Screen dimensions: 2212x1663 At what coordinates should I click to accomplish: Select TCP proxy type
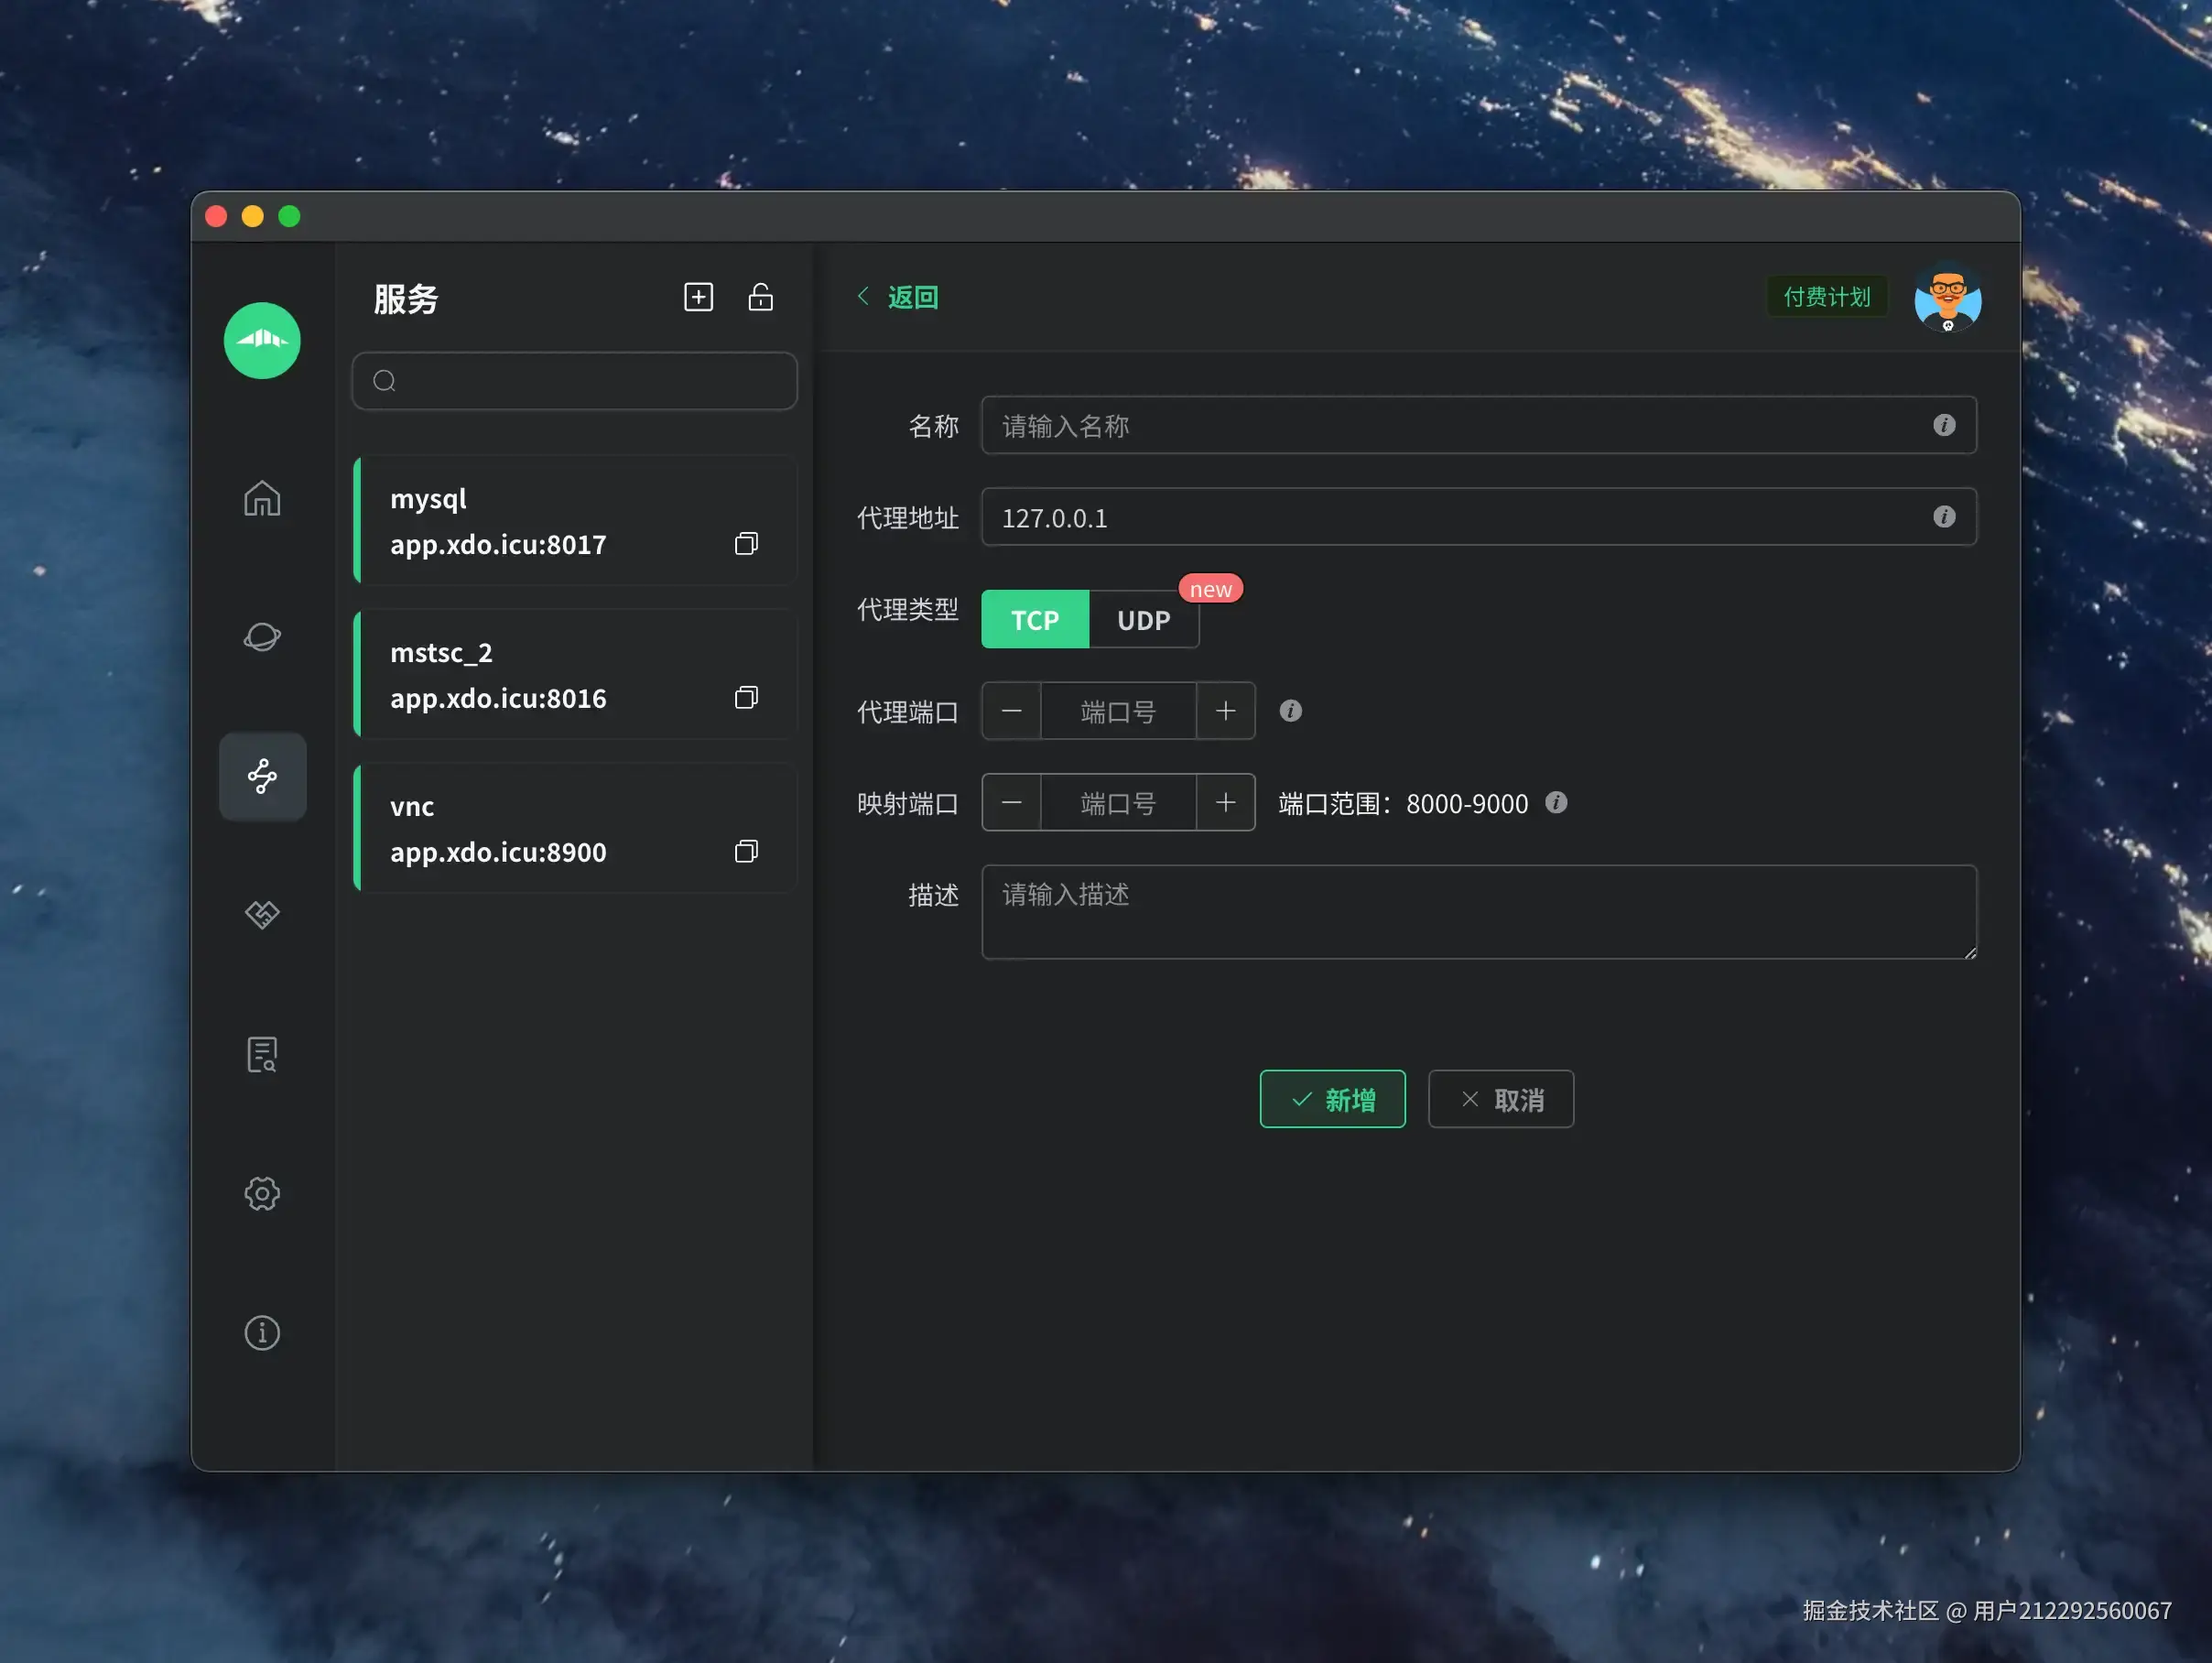(1034, 620)
